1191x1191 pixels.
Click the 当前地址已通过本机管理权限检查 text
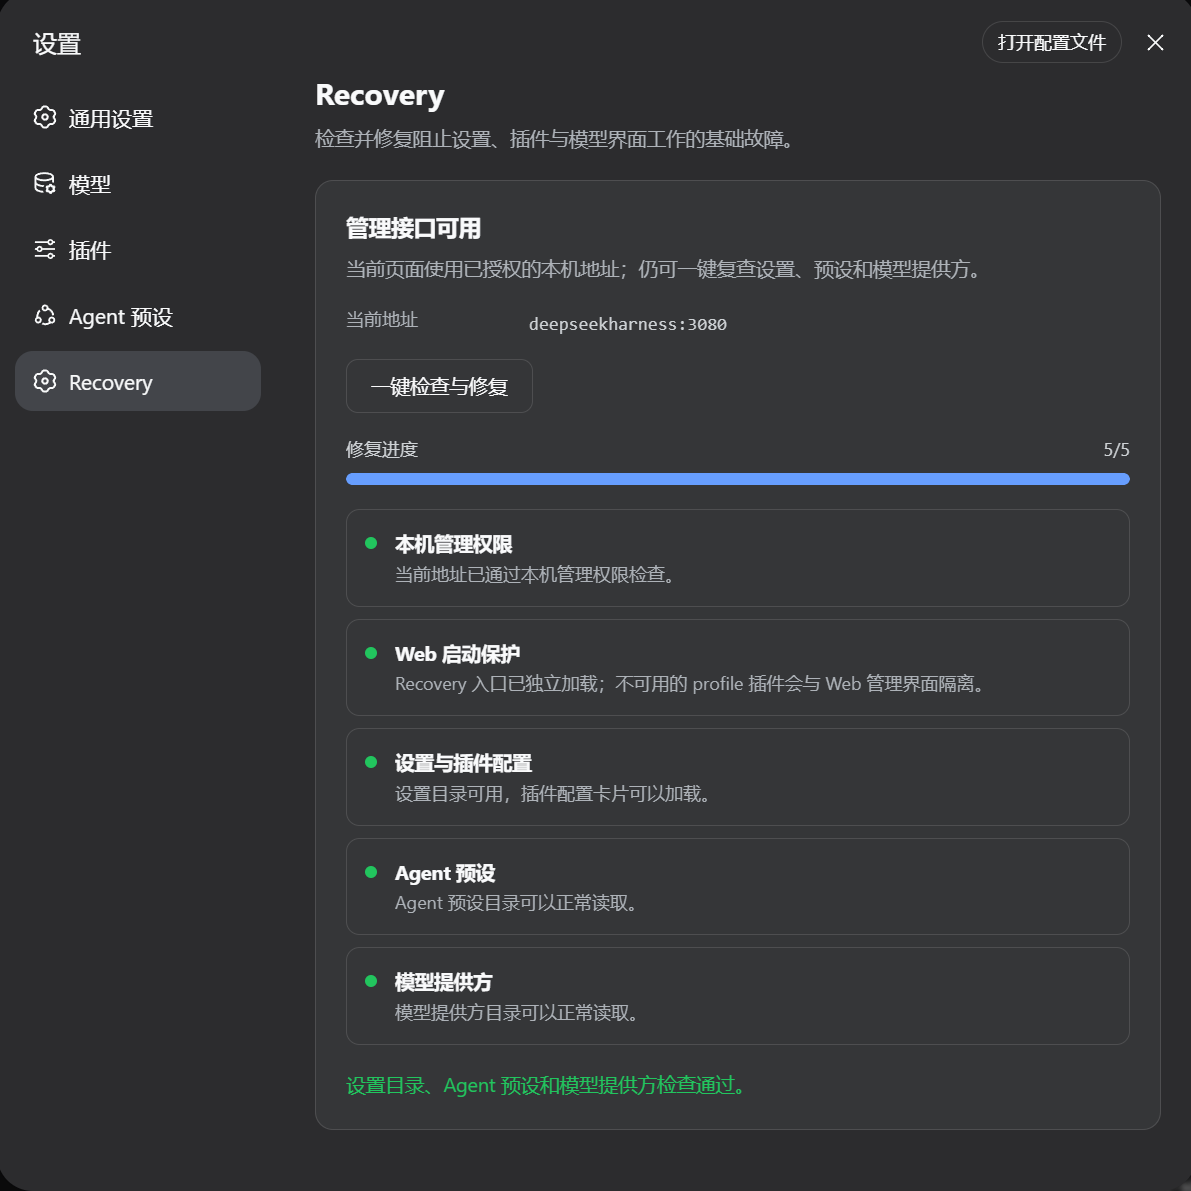(x=536, y=575)
